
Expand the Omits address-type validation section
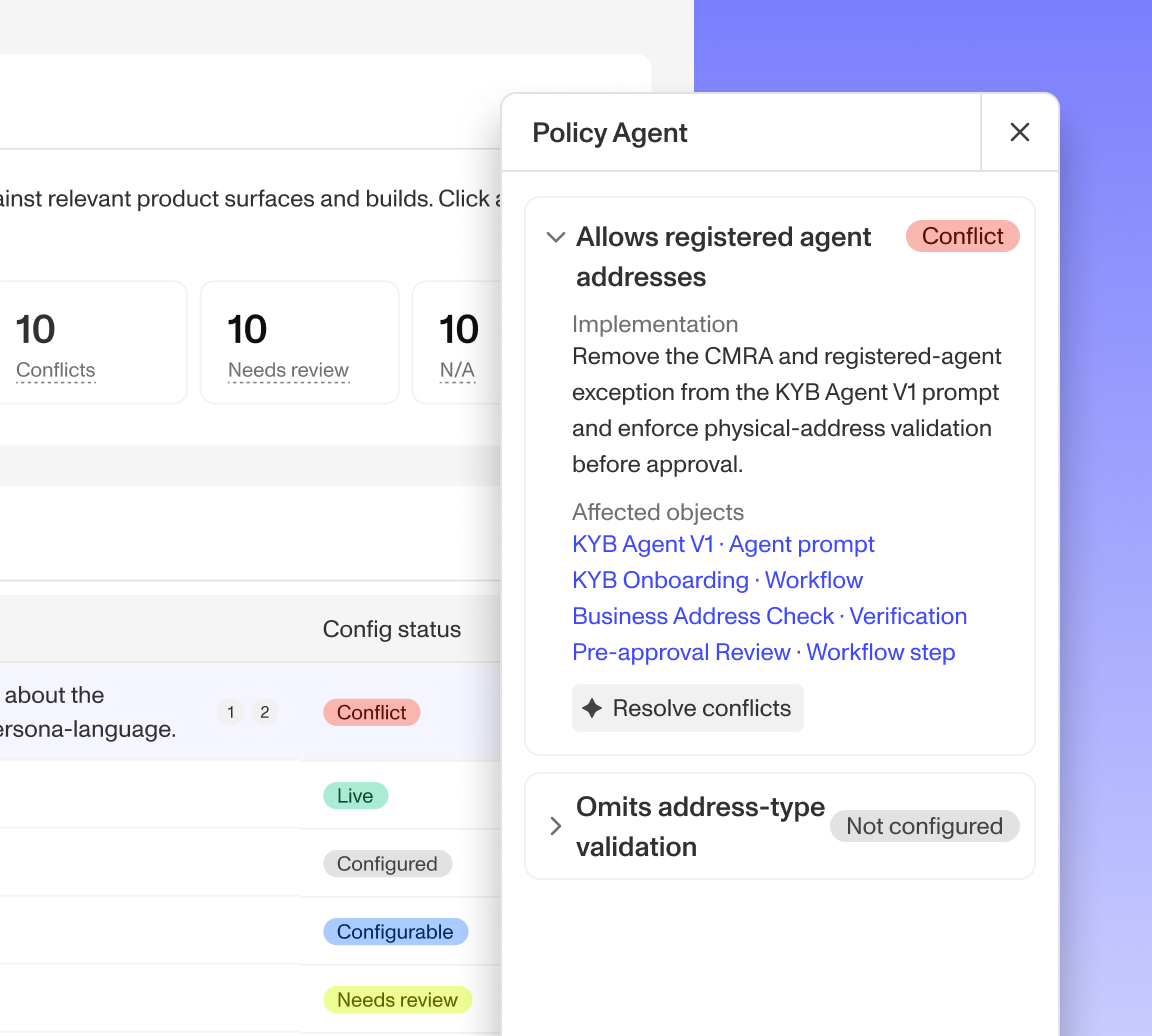pos(556,827)
